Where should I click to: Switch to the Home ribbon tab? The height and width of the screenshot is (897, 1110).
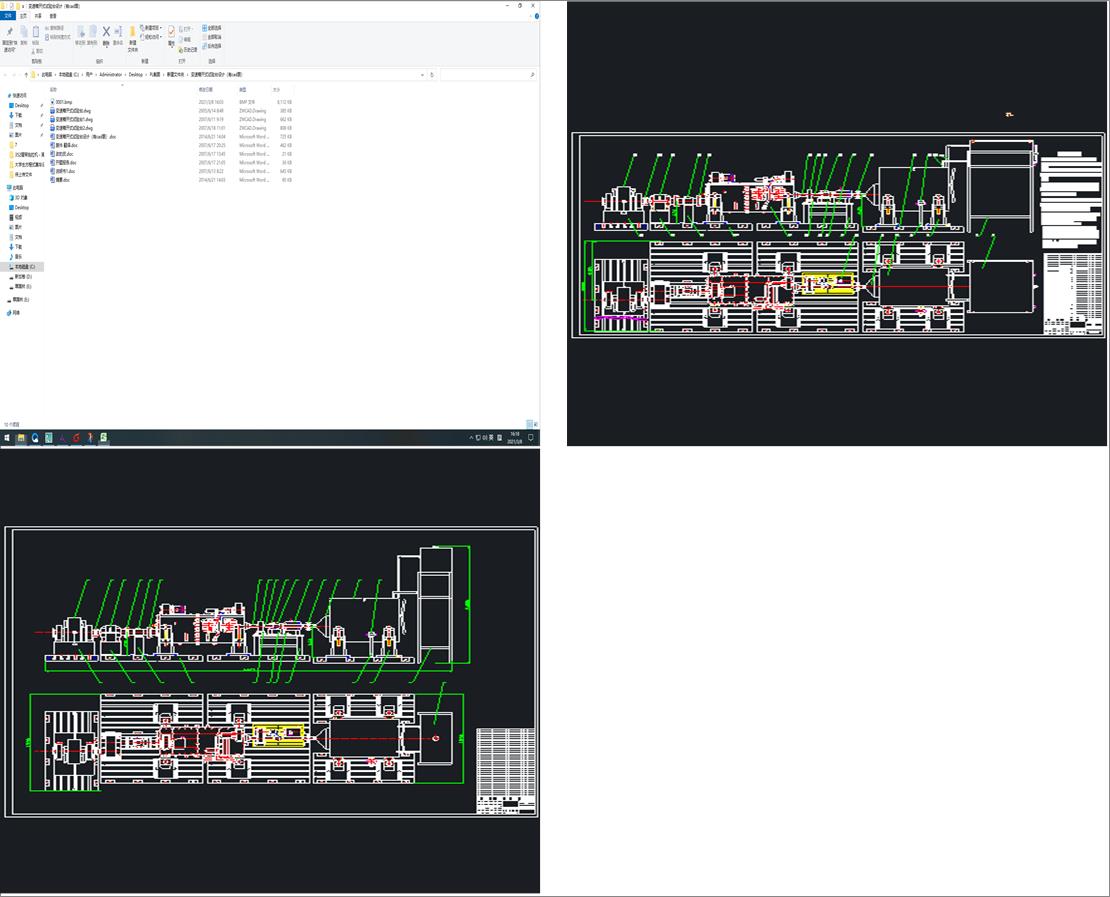click(23, 16)
